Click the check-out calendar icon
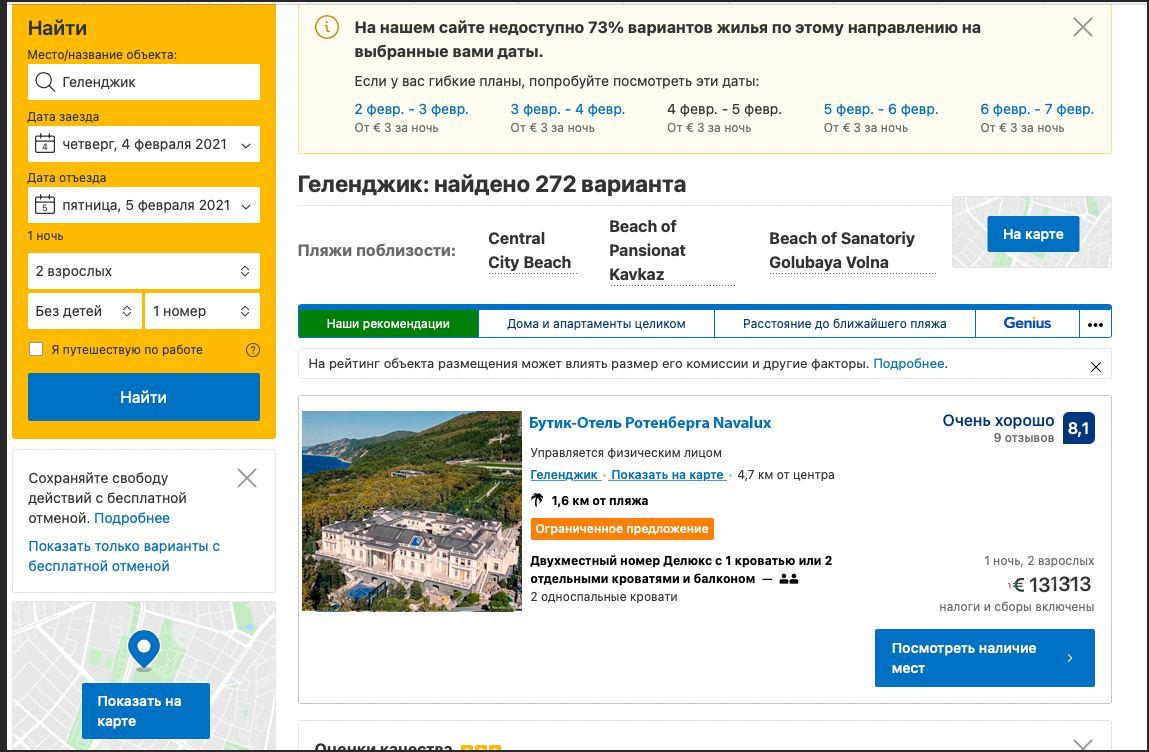The height and width of the screenshot is (752, 1149). point(45,204)
